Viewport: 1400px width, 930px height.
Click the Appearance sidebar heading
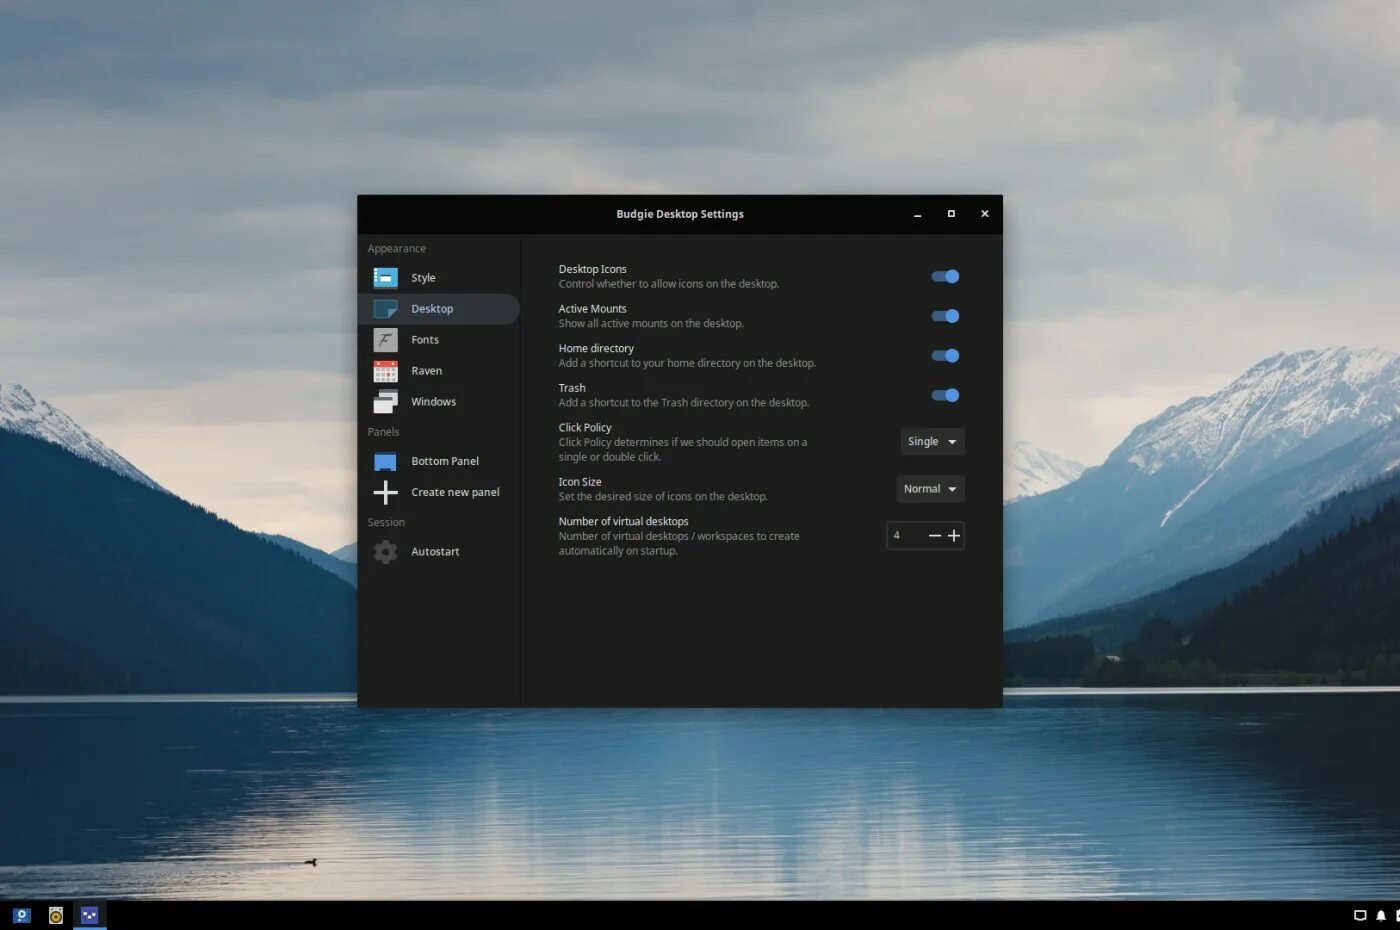396,249
